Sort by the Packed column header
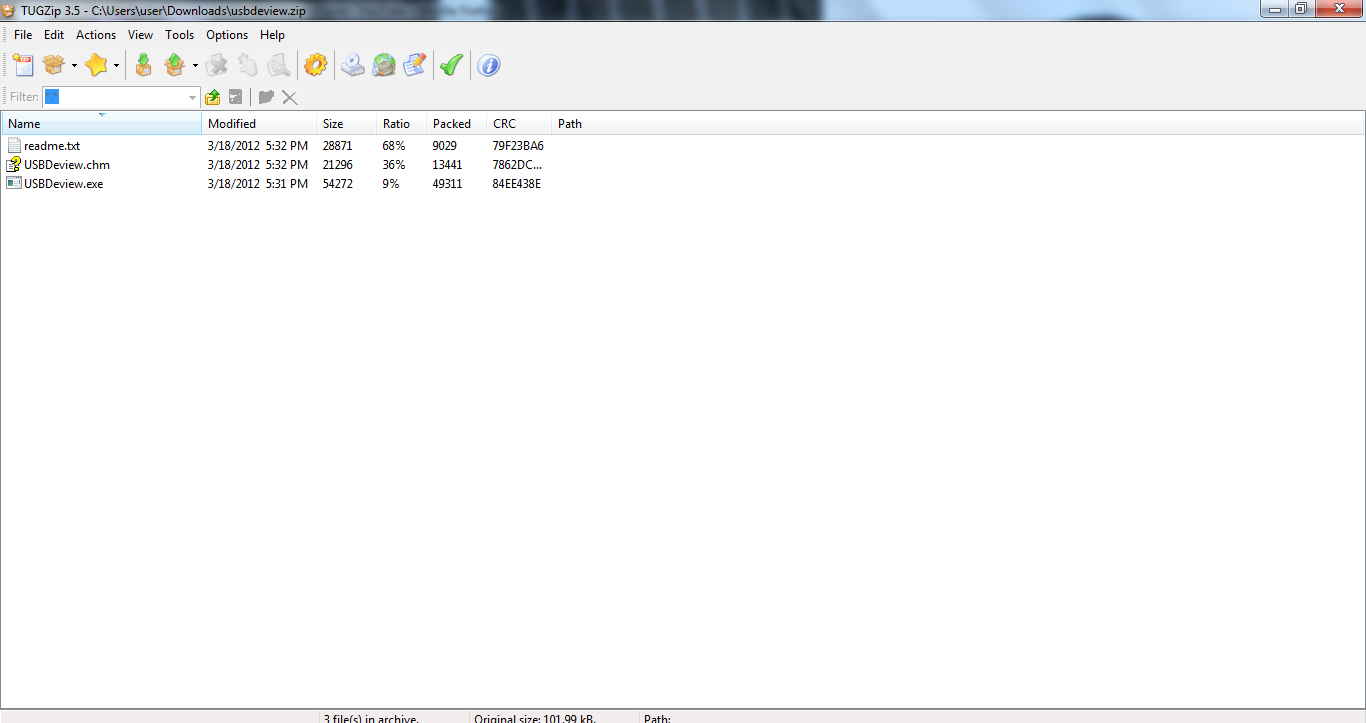The width and height of the screenshot is (1366, 723). [457, 124]
